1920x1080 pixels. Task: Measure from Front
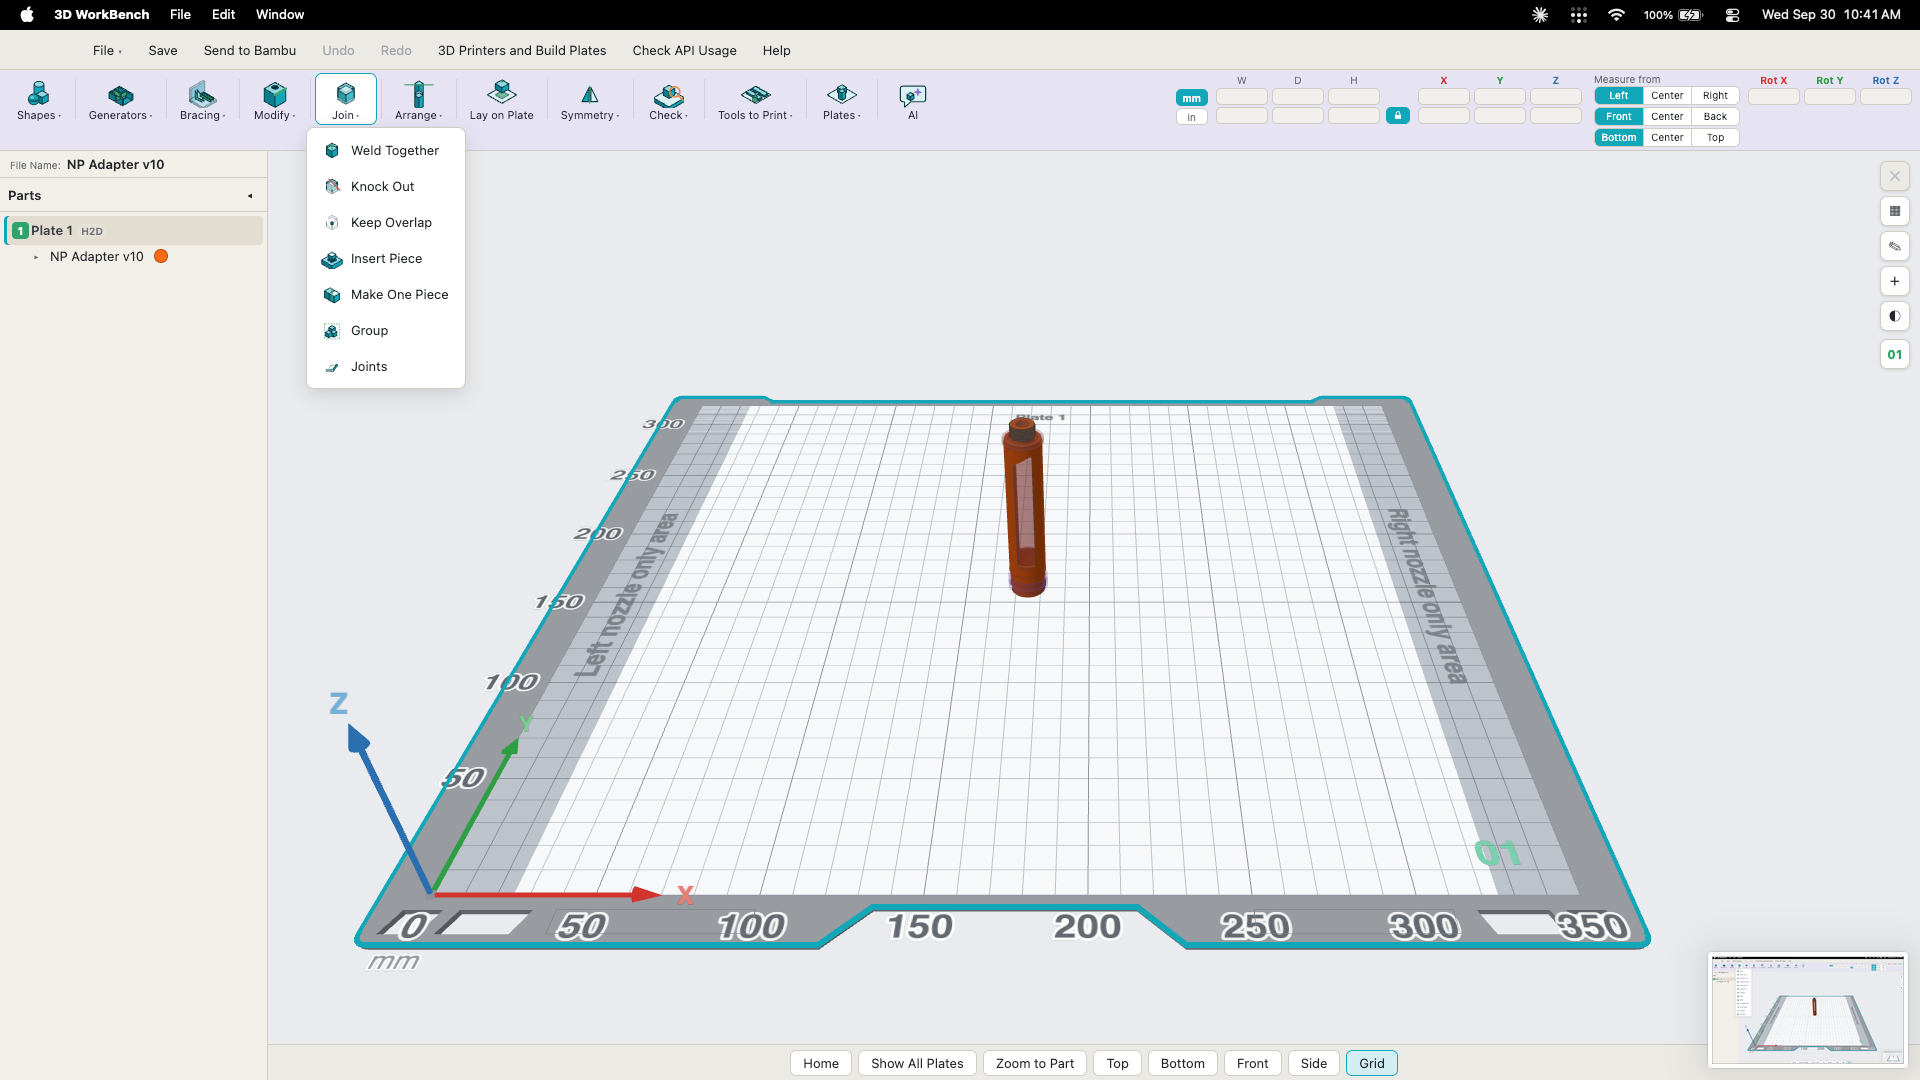[1618, 117]
